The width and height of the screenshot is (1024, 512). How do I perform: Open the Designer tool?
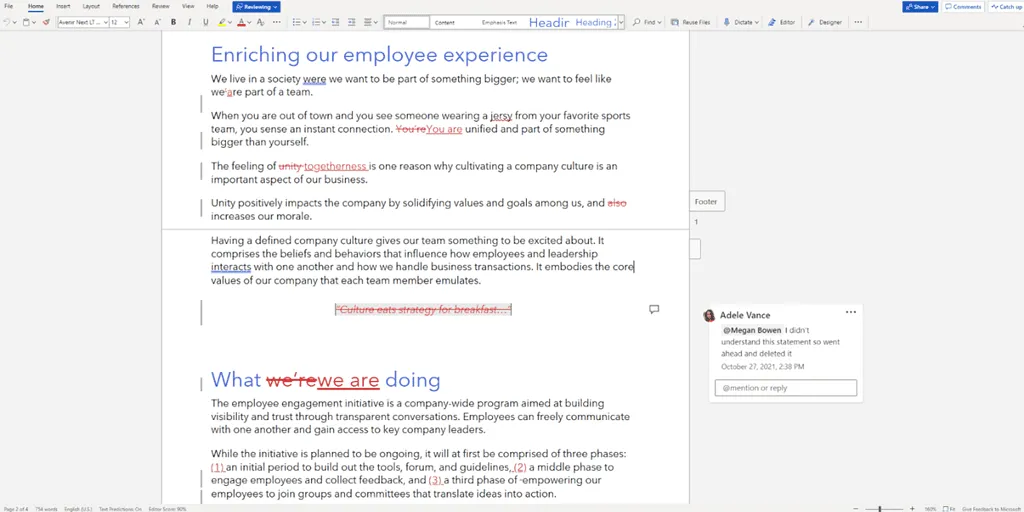825,22
